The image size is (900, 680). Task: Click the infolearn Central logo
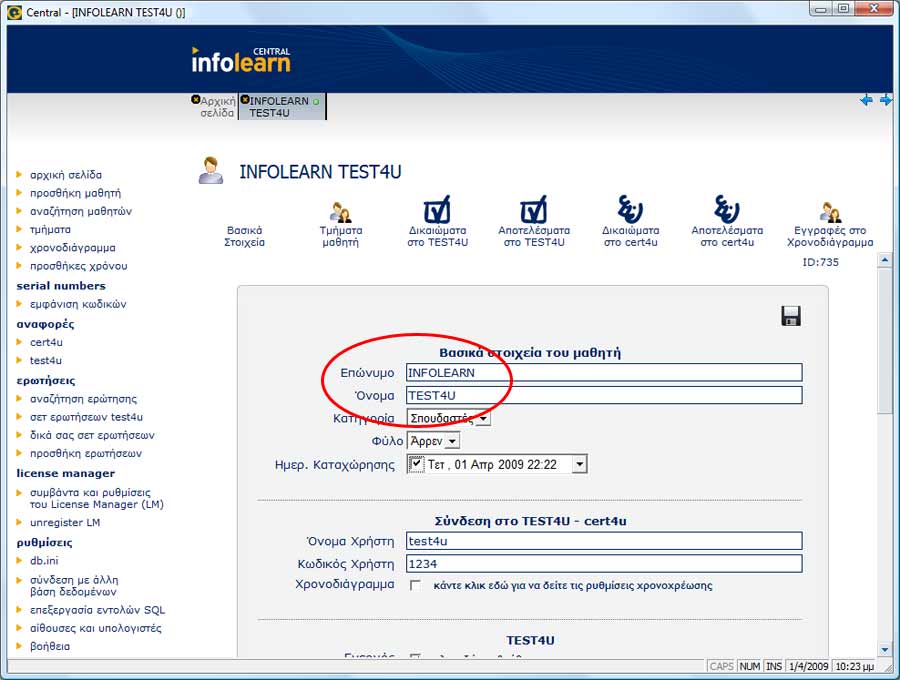(241, 60)
